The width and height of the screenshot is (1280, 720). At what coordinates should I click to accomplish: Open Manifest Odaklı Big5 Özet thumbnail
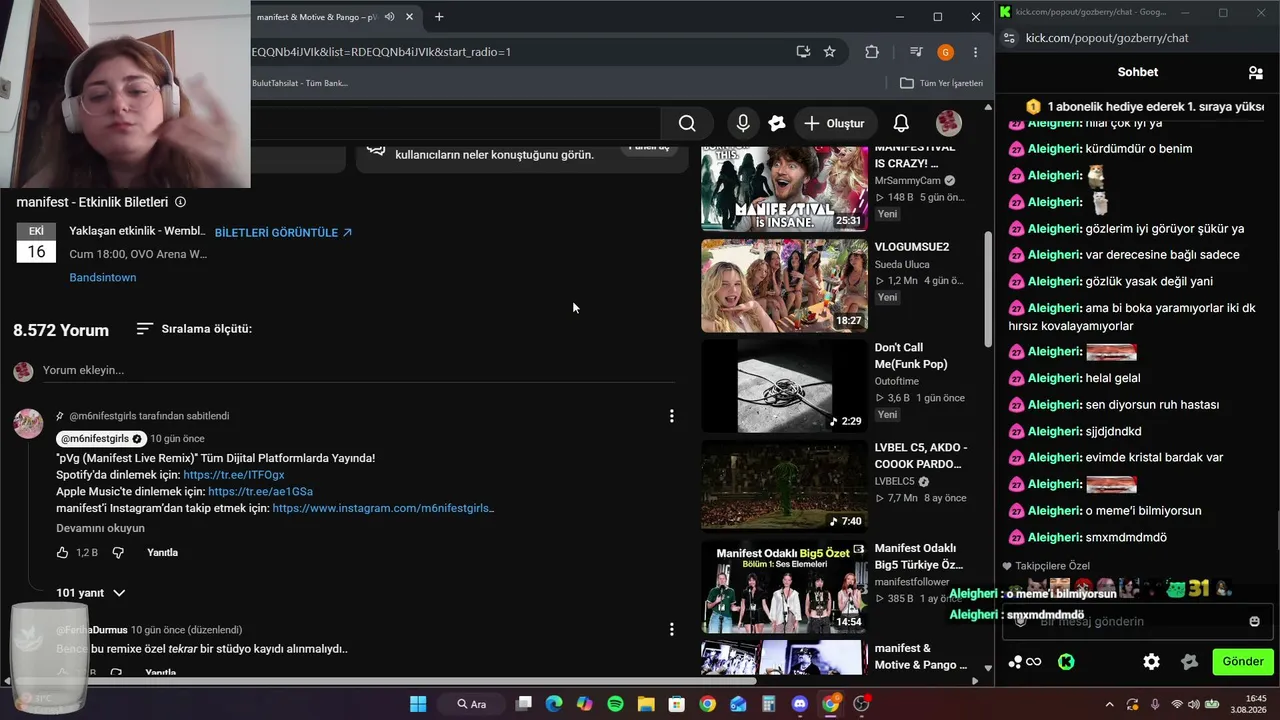(x=784, y=587)
